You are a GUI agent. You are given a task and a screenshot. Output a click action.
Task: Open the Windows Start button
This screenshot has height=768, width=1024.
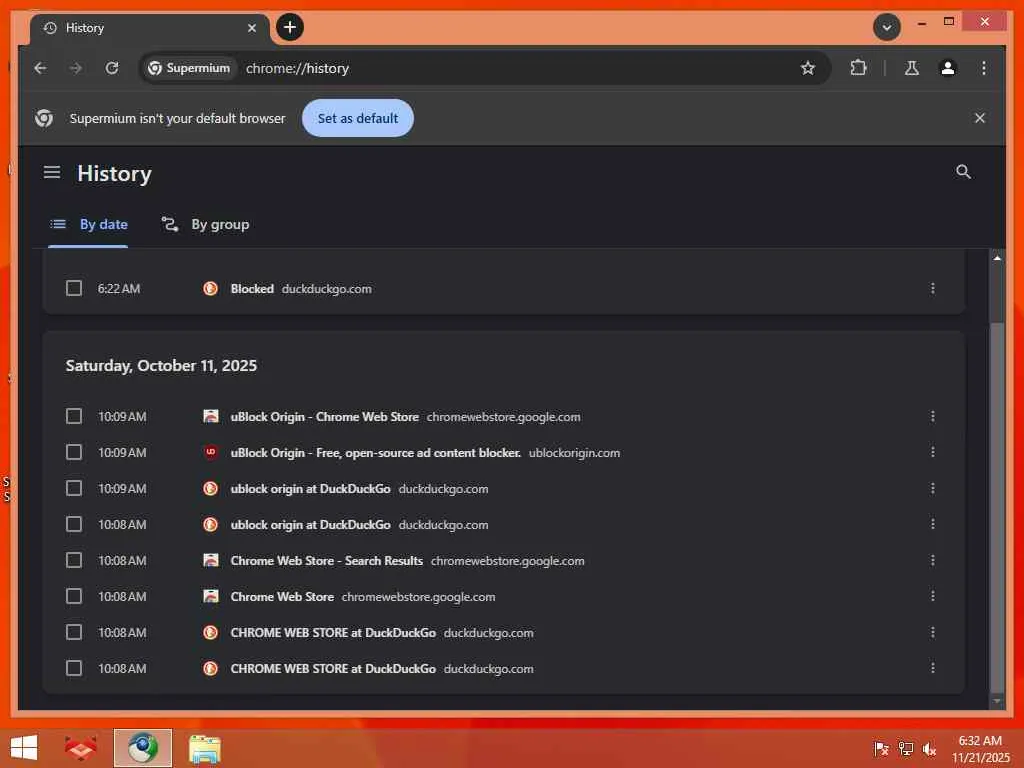click(x=24, y=748)
